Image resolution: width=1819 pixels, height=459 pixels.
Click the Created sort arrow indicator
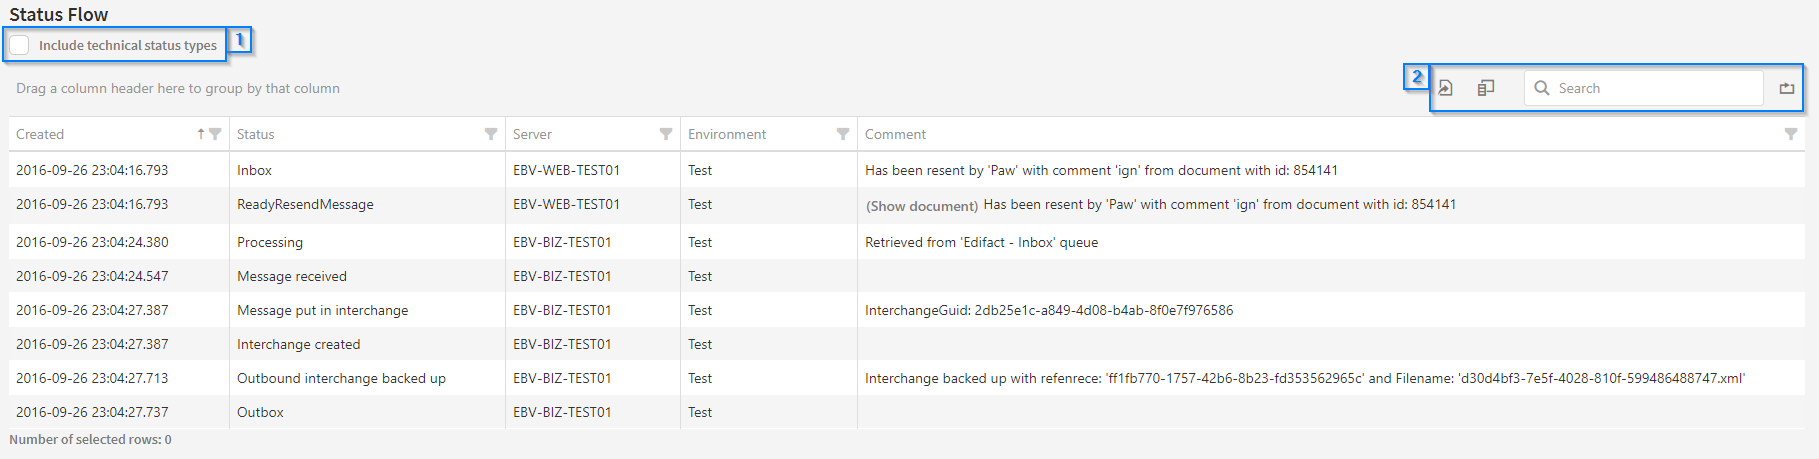click(x=201, y=134)
